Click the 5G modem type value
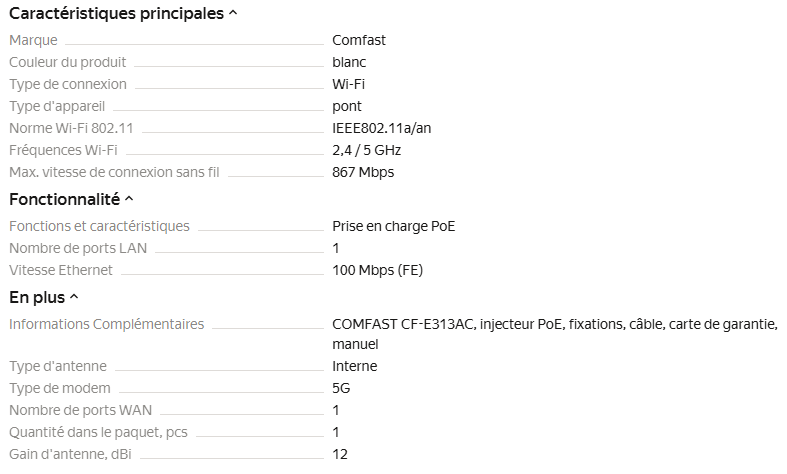The width and height of the screenshot is (787, 474). (341, 388)
